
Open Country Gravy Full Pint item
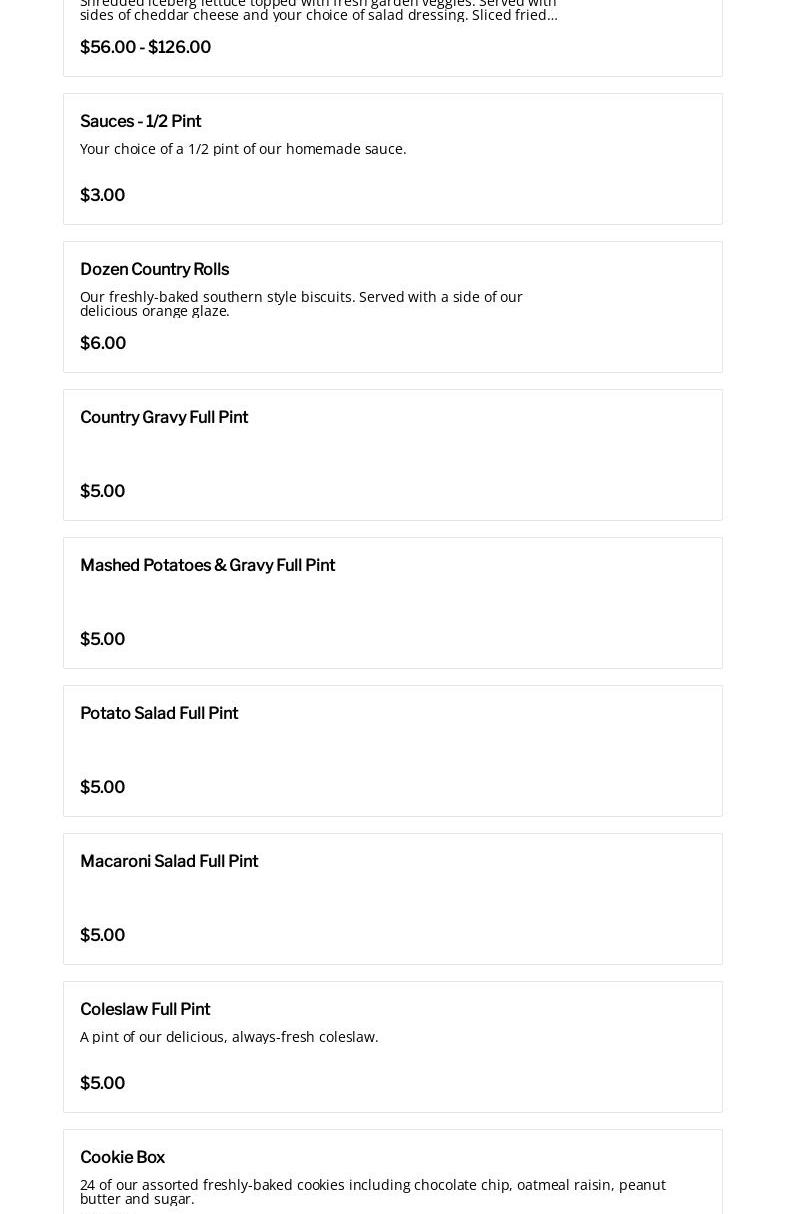click(164, 417)
